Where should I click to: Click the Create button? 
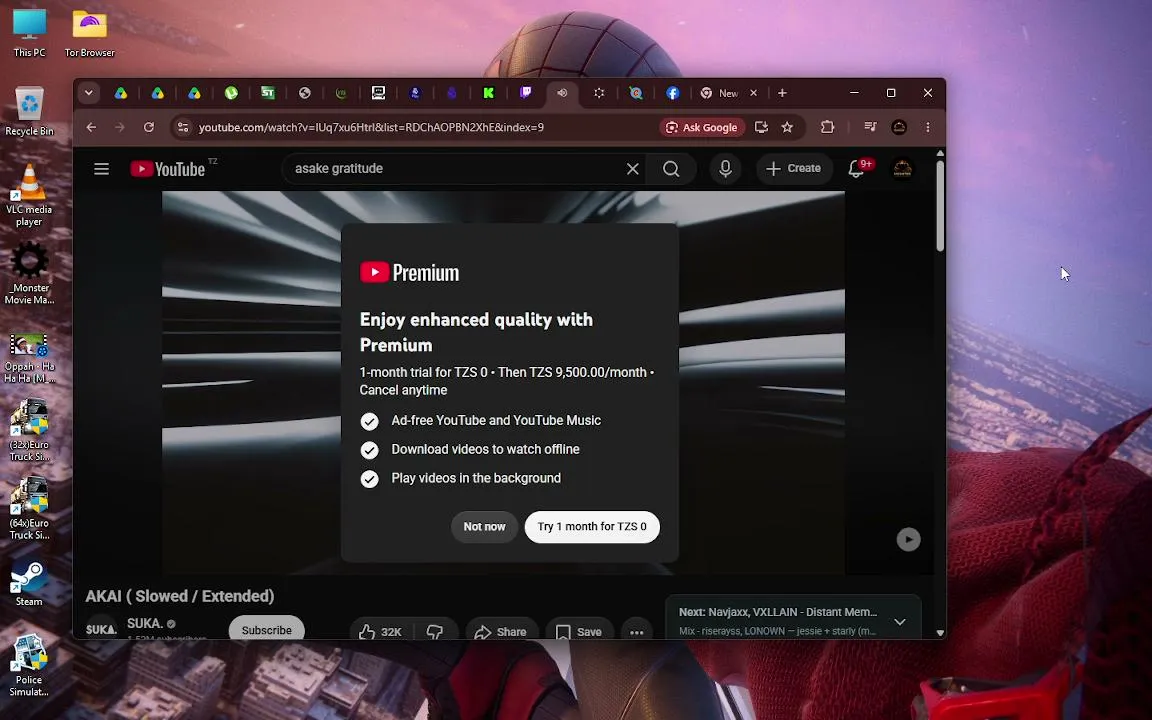coord(793,169)
